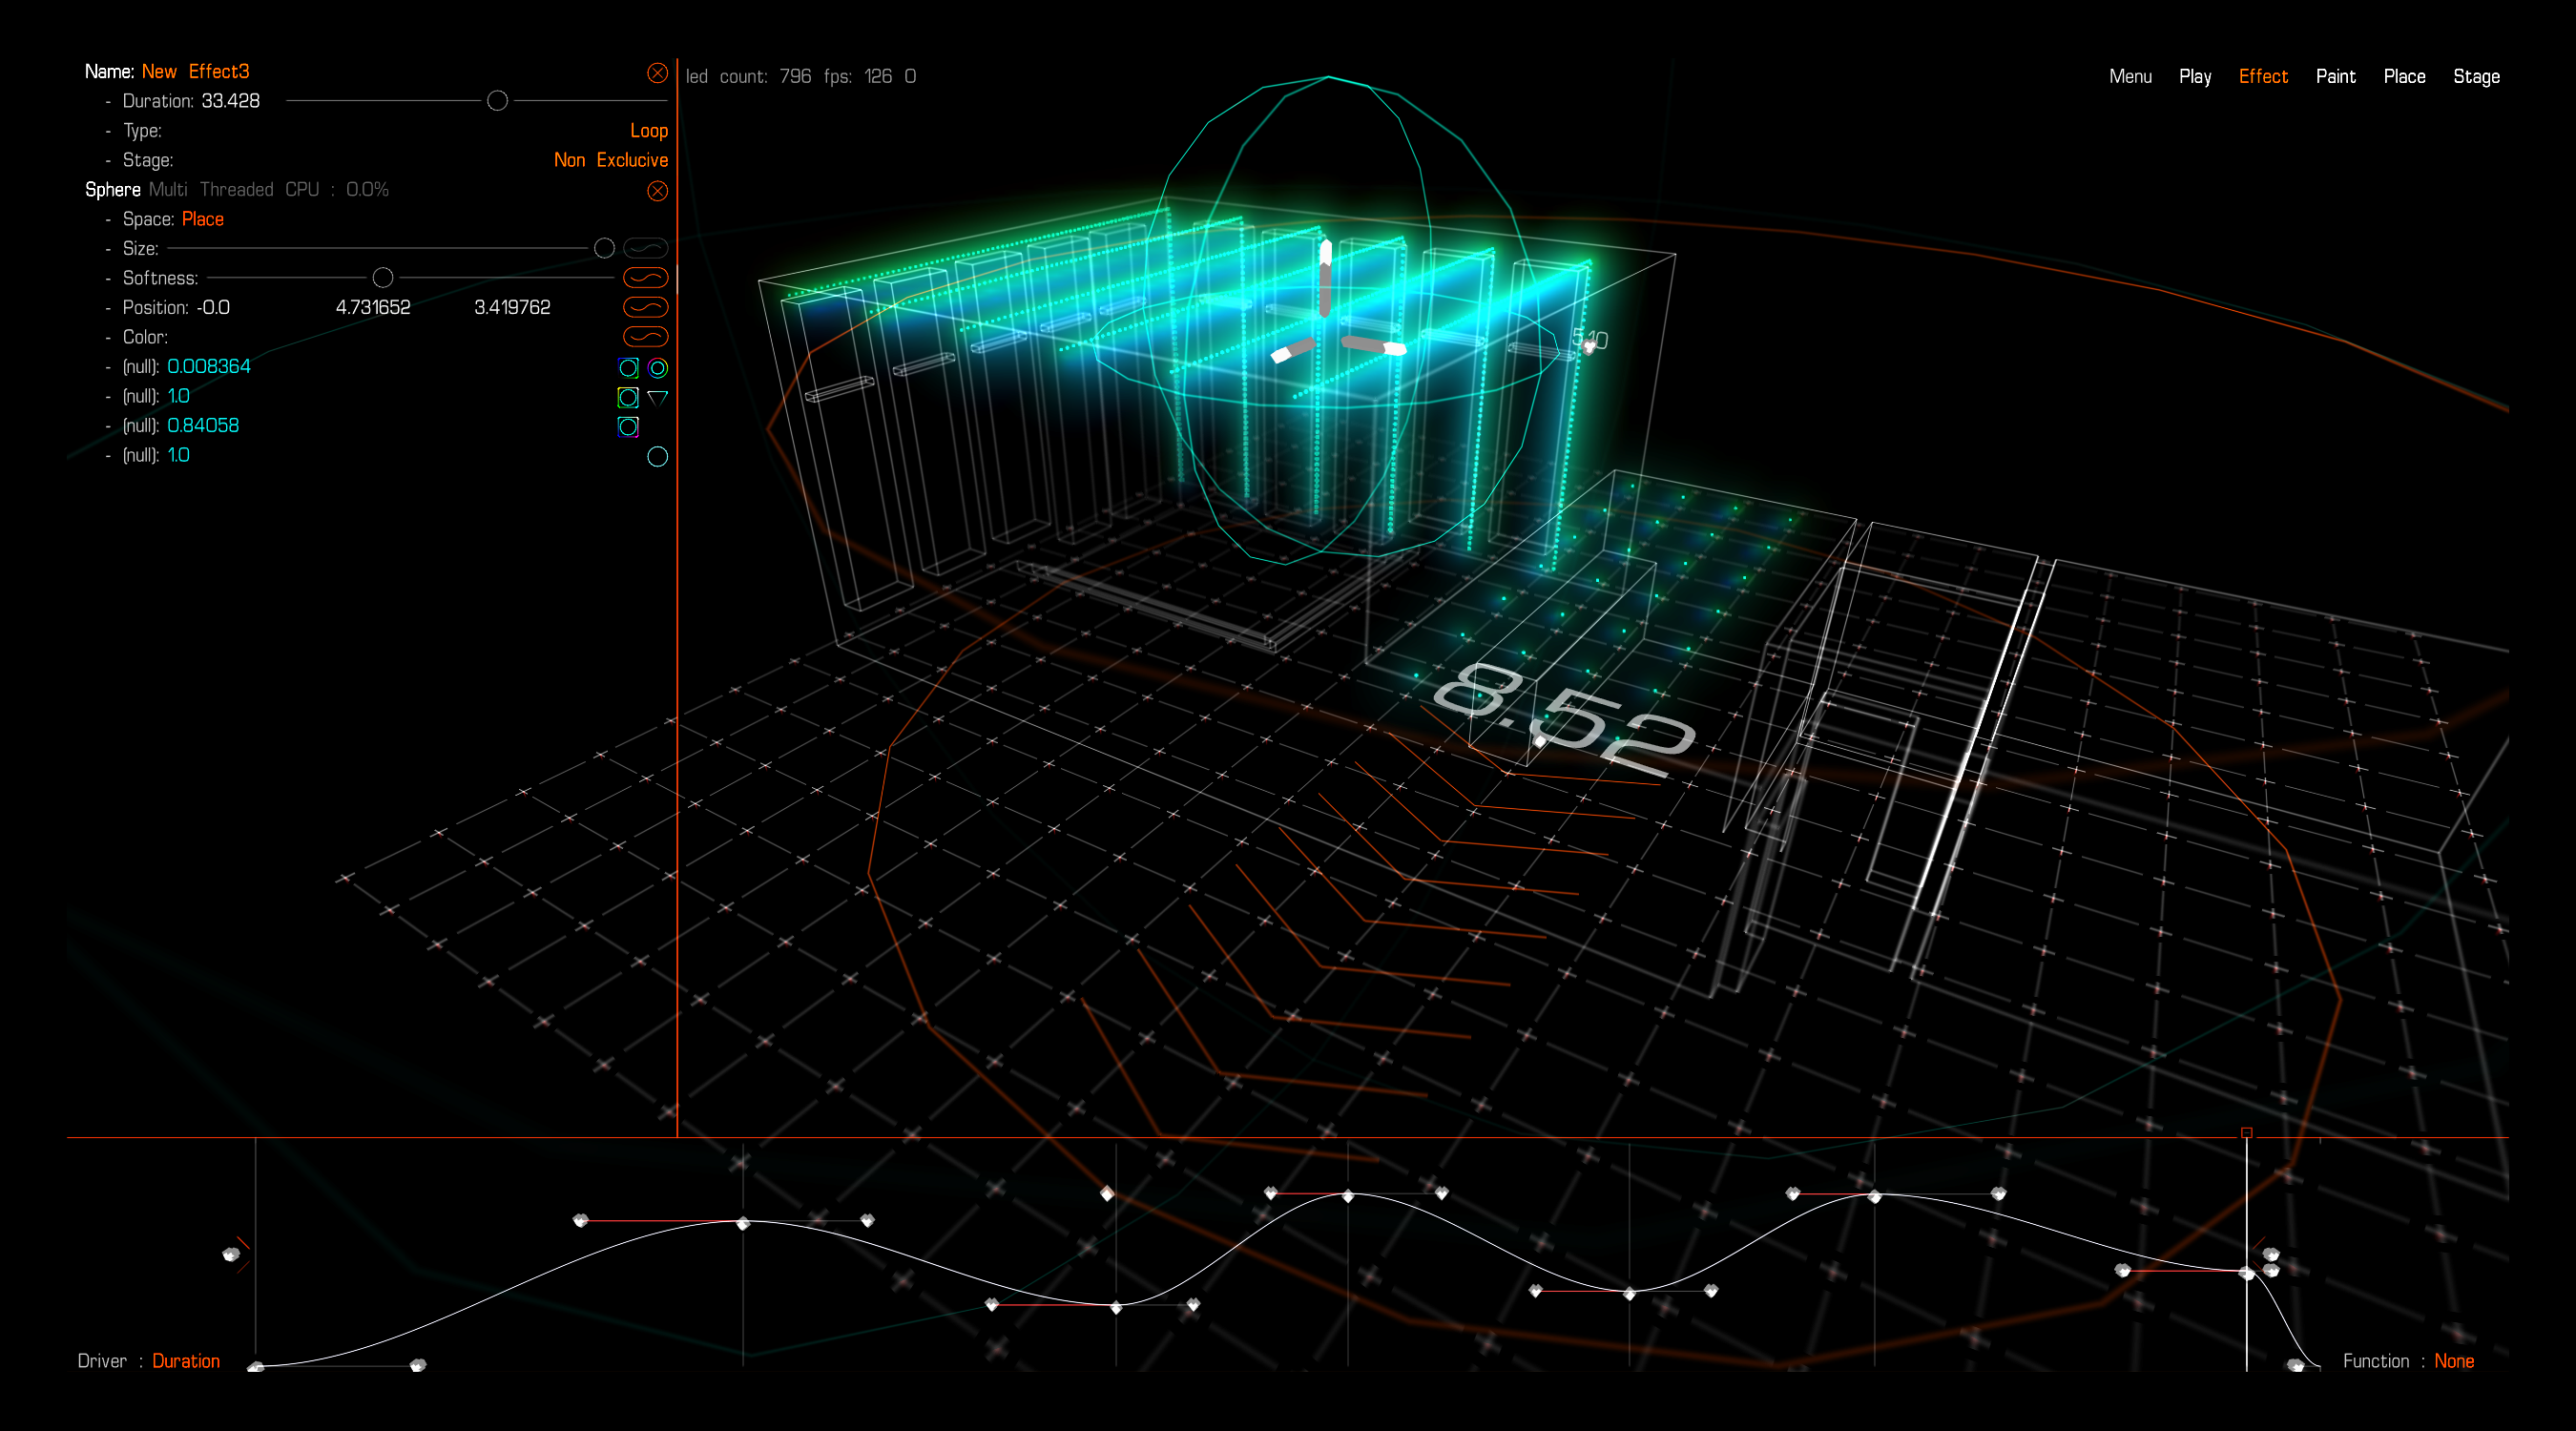2576x1431 pixels.
Task: Select right tangent handle of second peak keyframe
Action: pos(1441,1192)
